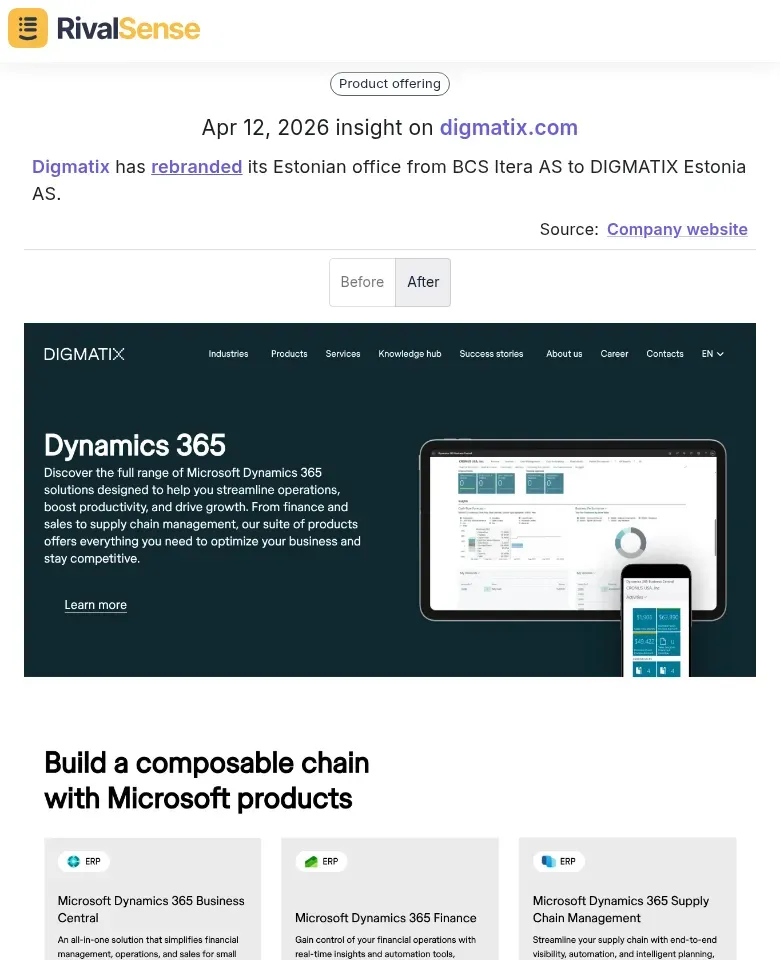The image size is (780, 960).
Task: Switch to the Before view
Action: [362, 282]
